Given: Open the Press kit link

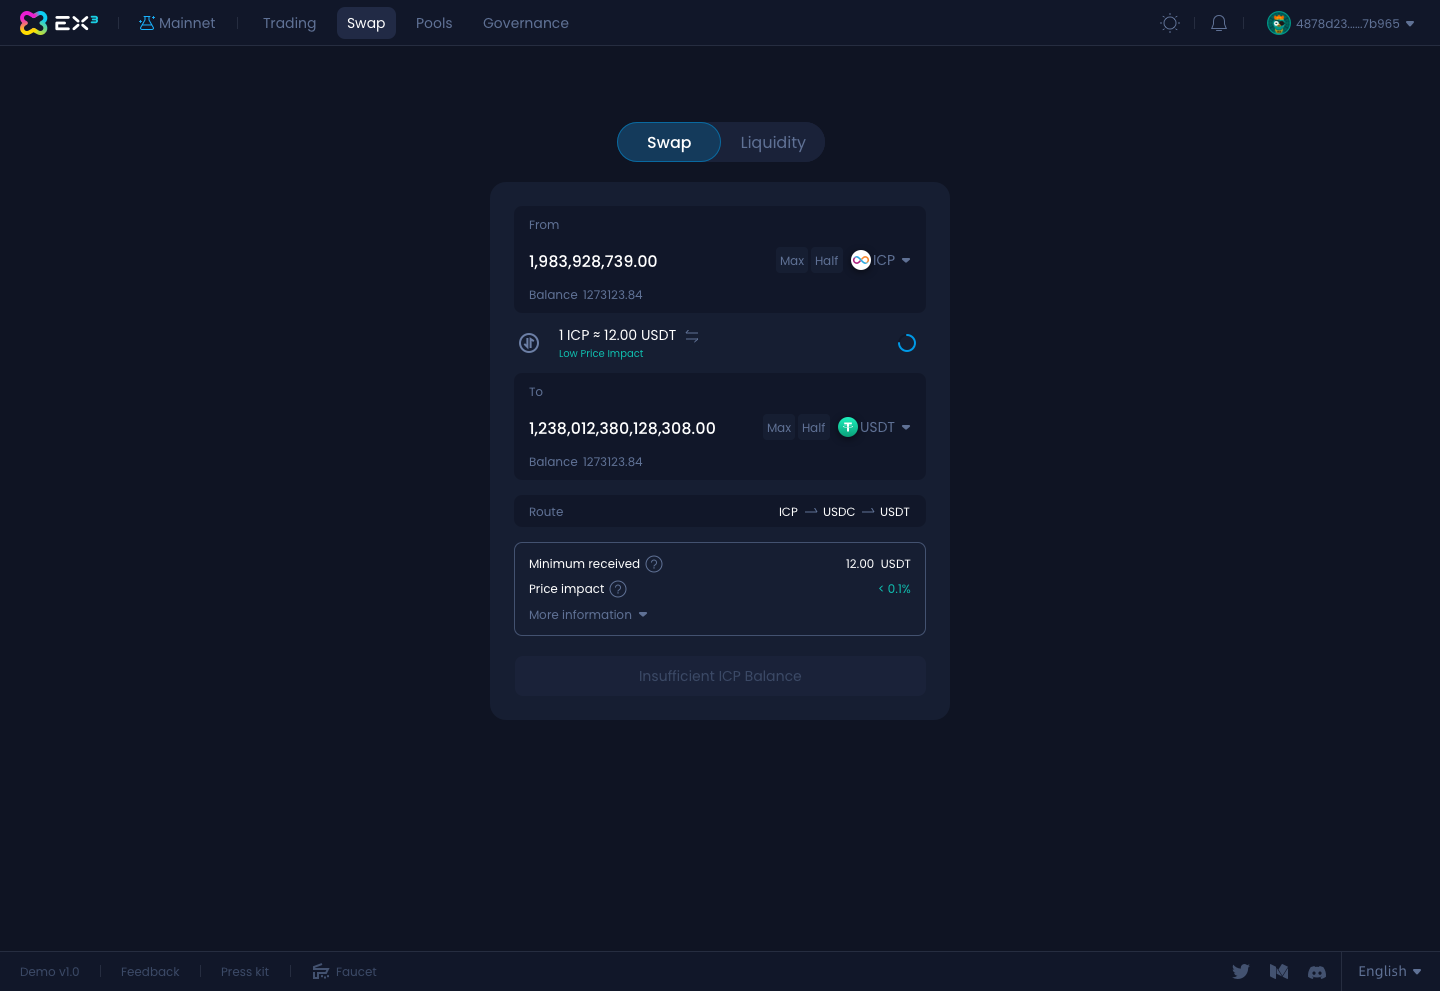Looking at the screenshot, I should [245, 972].
